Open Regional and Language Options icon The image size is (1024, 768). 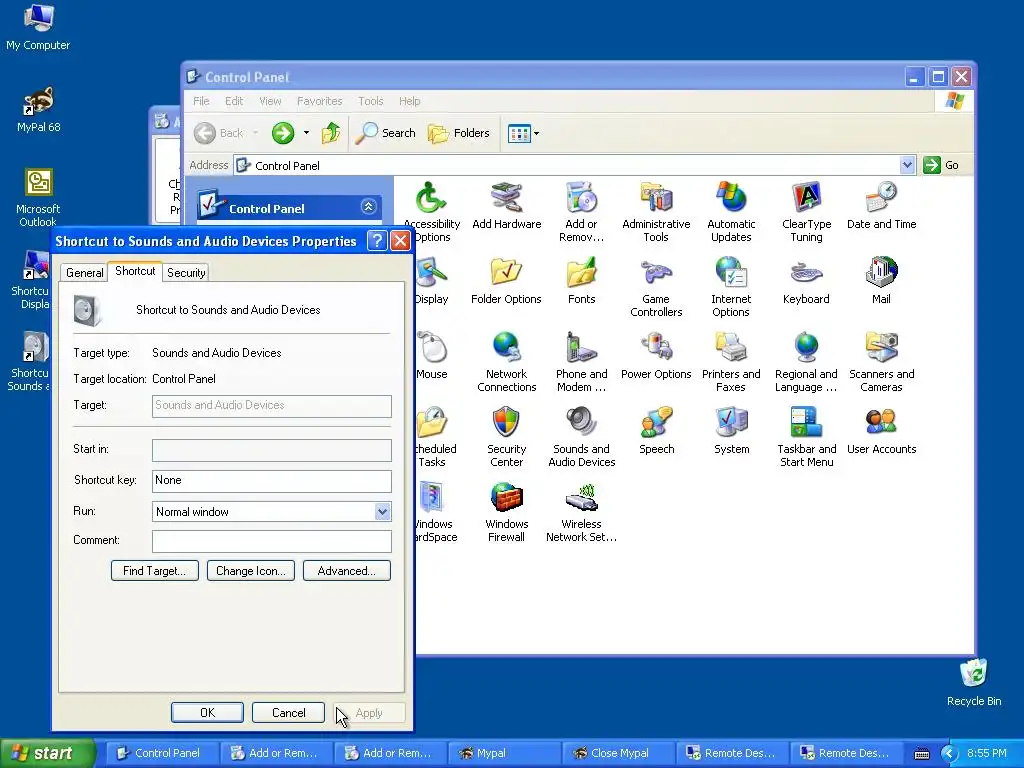click(x=807, y=362)
